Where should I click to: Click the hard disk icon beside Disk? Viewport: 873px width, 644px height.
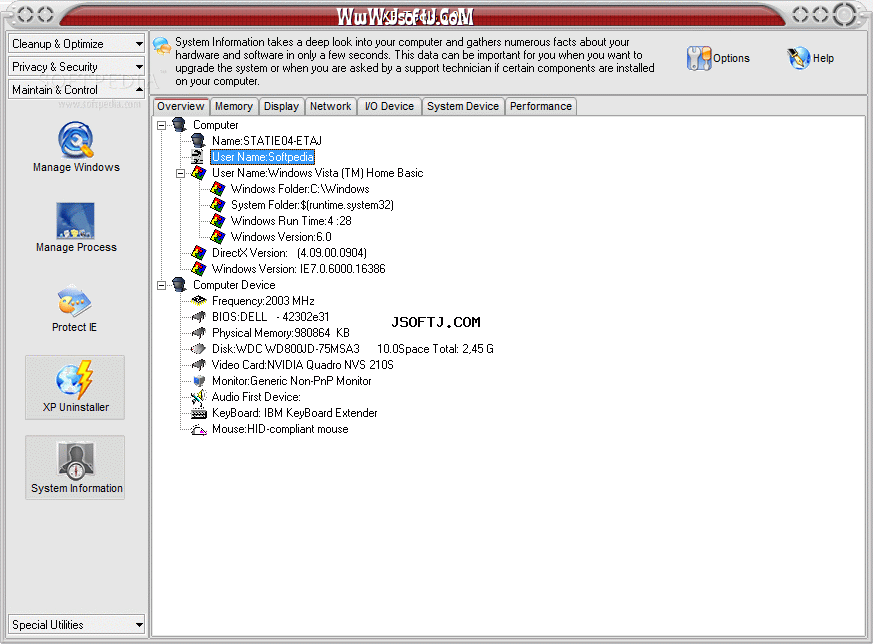198,349
